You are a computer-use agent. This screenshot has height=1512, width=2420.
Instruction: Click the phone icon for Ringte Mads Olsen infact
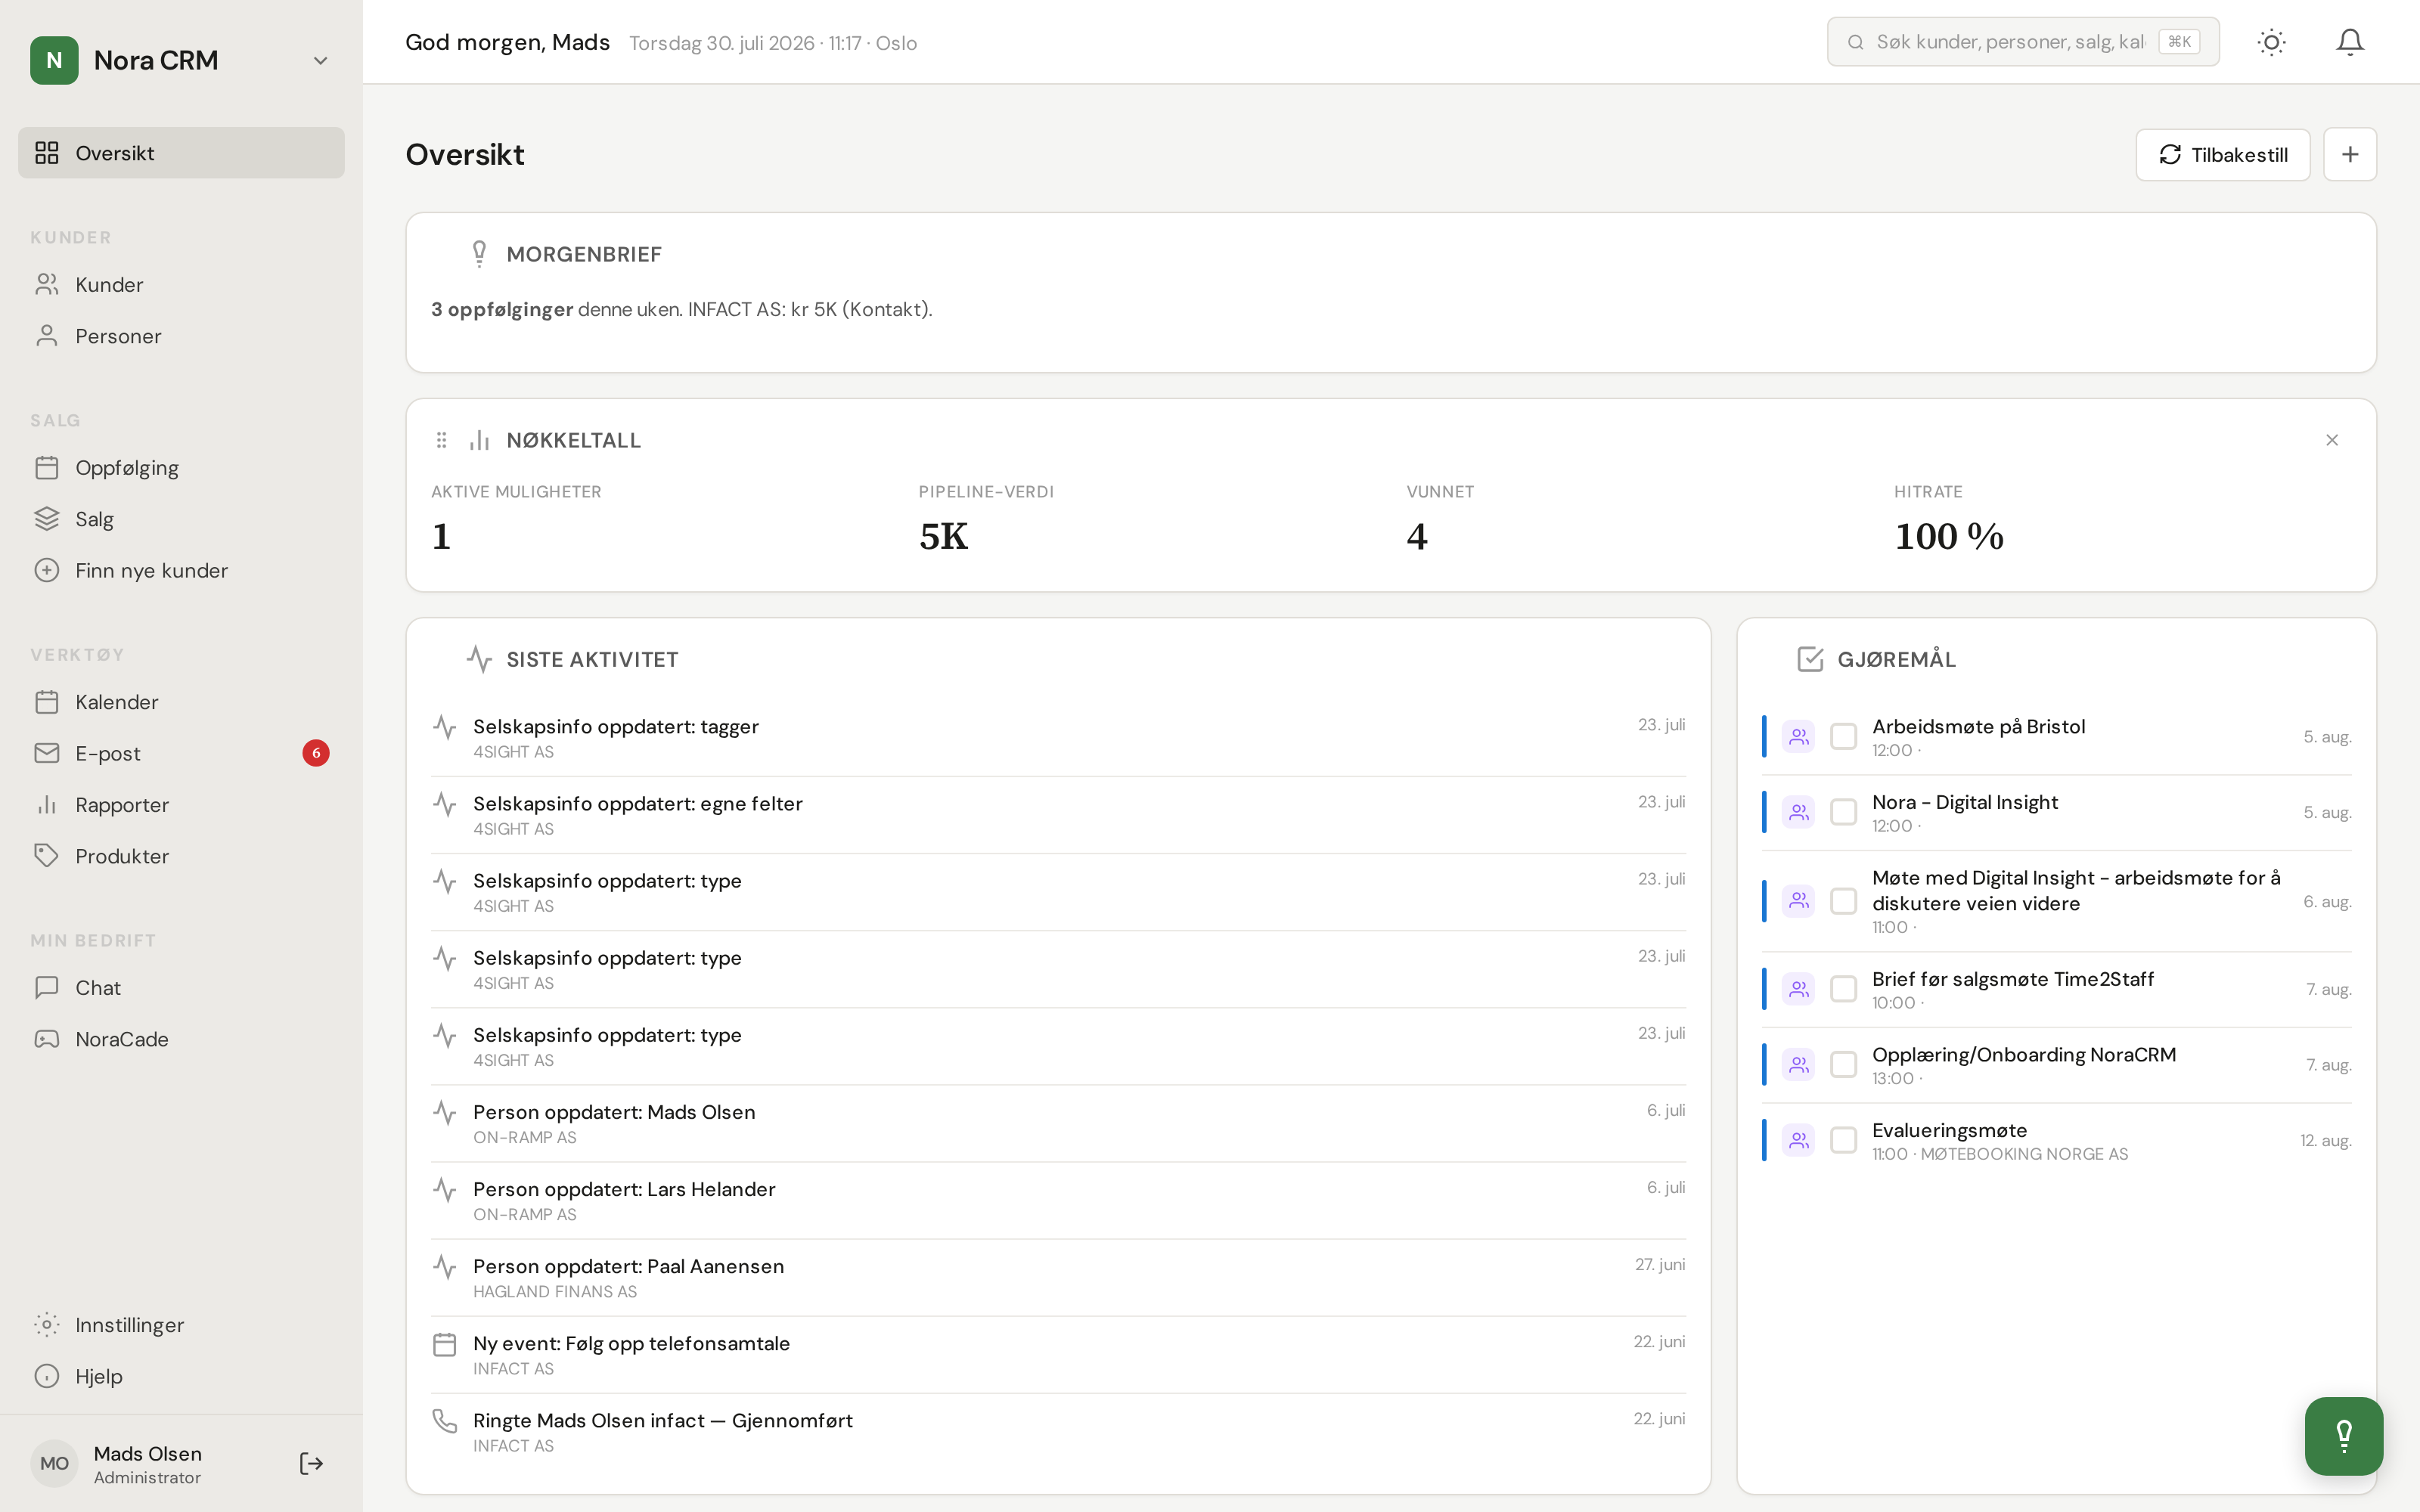pos(445,1421)
